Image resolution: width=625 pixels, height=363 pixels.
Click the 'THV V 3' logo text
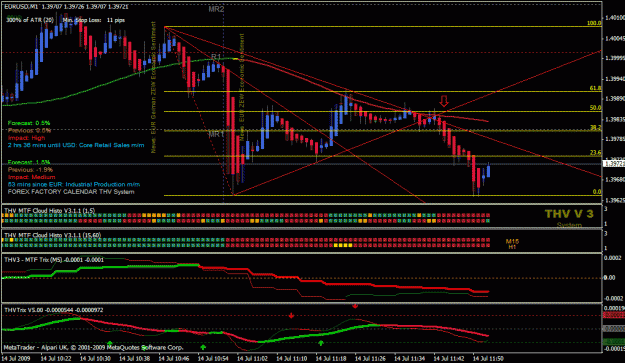569,214
